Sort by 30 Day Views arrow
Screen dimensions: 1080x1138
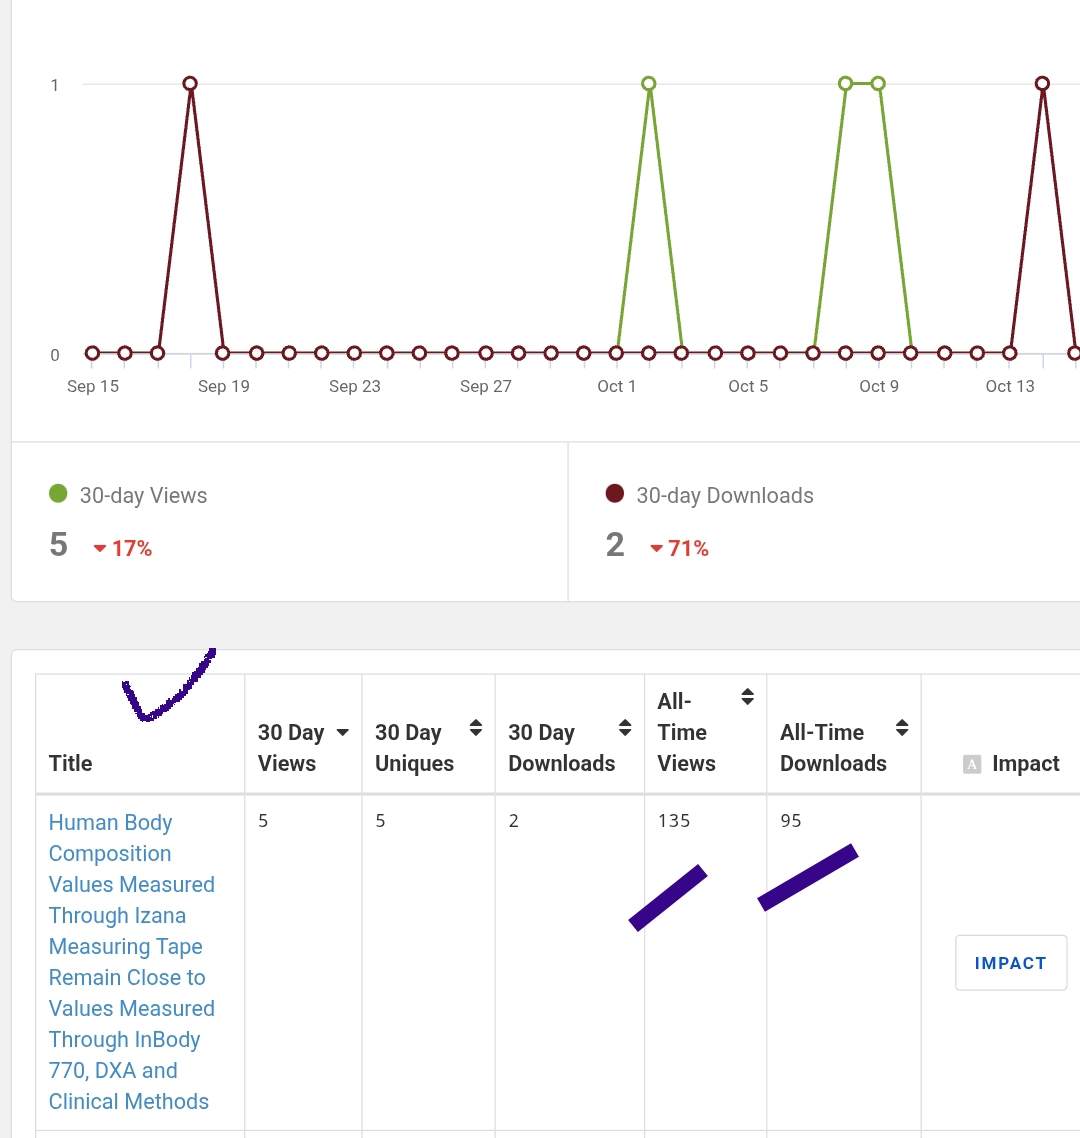[x=342, y=733]
